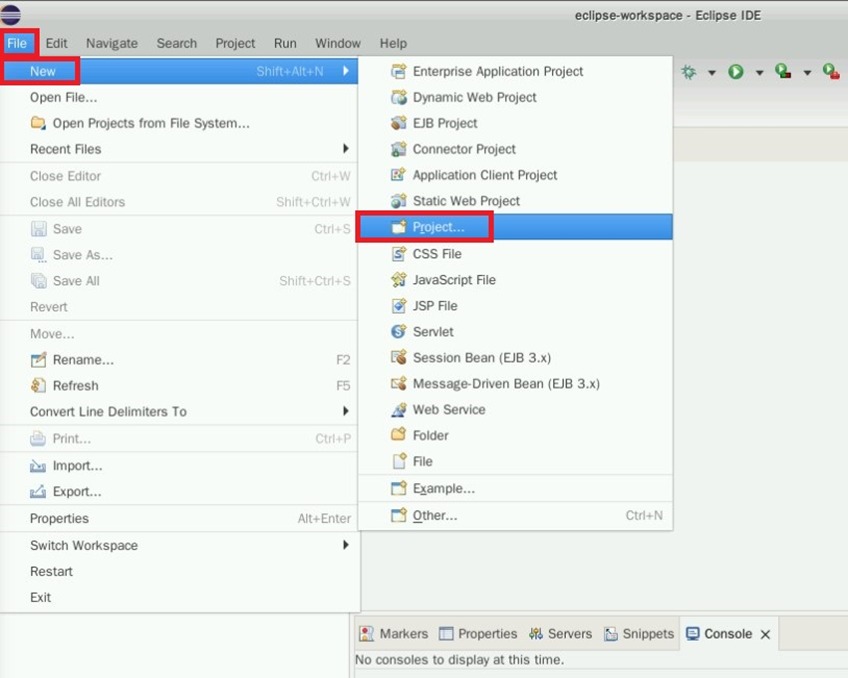This screenshot has height=678, width=848.
Task: Click the External Tools run icon
Action: (x=830, y=72)
